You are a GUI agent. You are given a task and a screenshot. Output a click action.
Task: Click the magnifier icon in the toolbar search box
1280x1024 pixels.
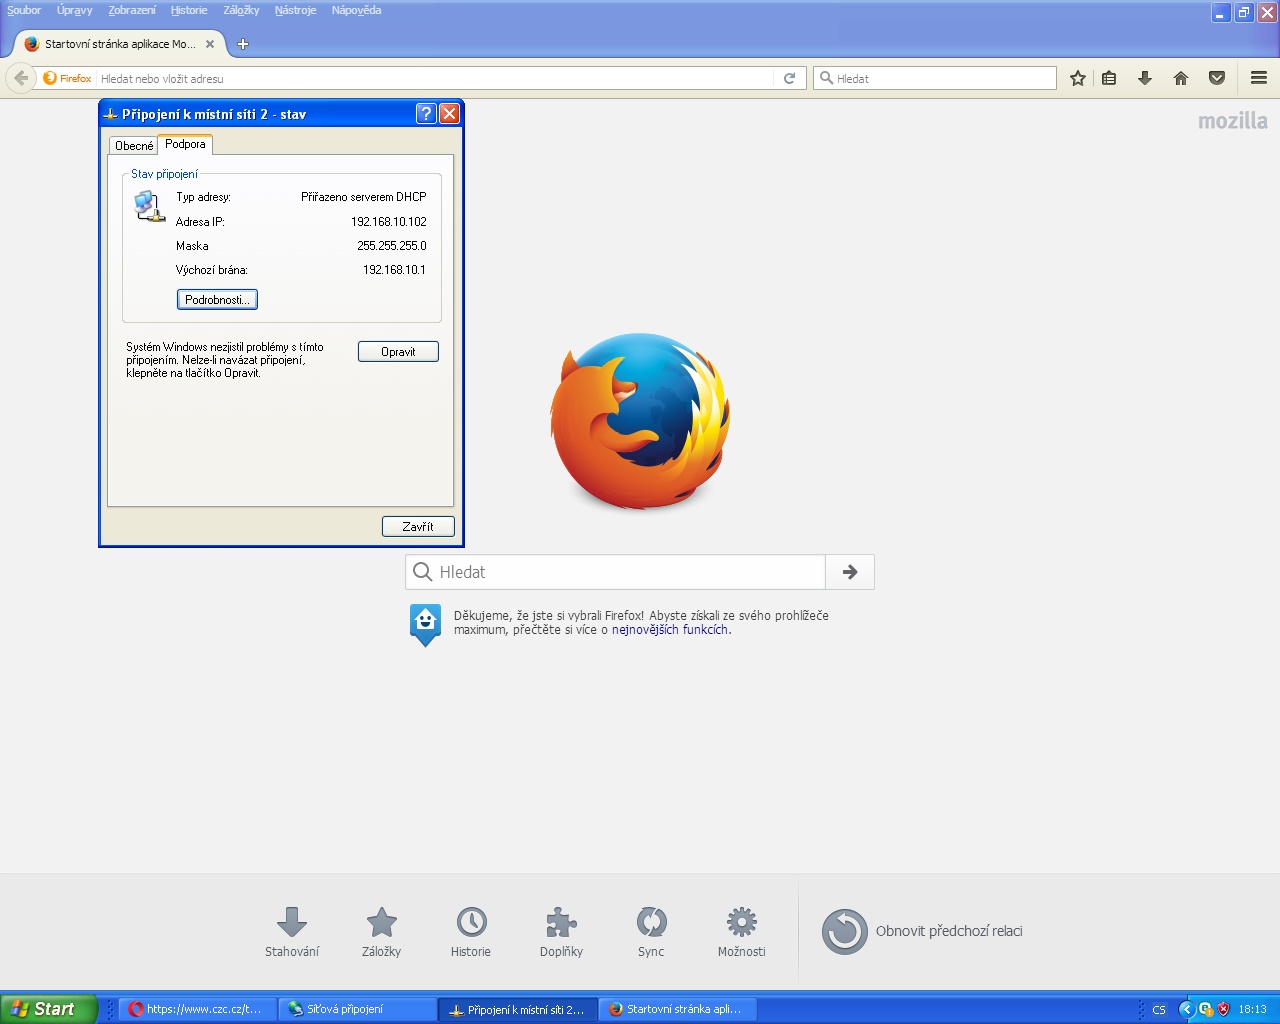pos(826,78)
